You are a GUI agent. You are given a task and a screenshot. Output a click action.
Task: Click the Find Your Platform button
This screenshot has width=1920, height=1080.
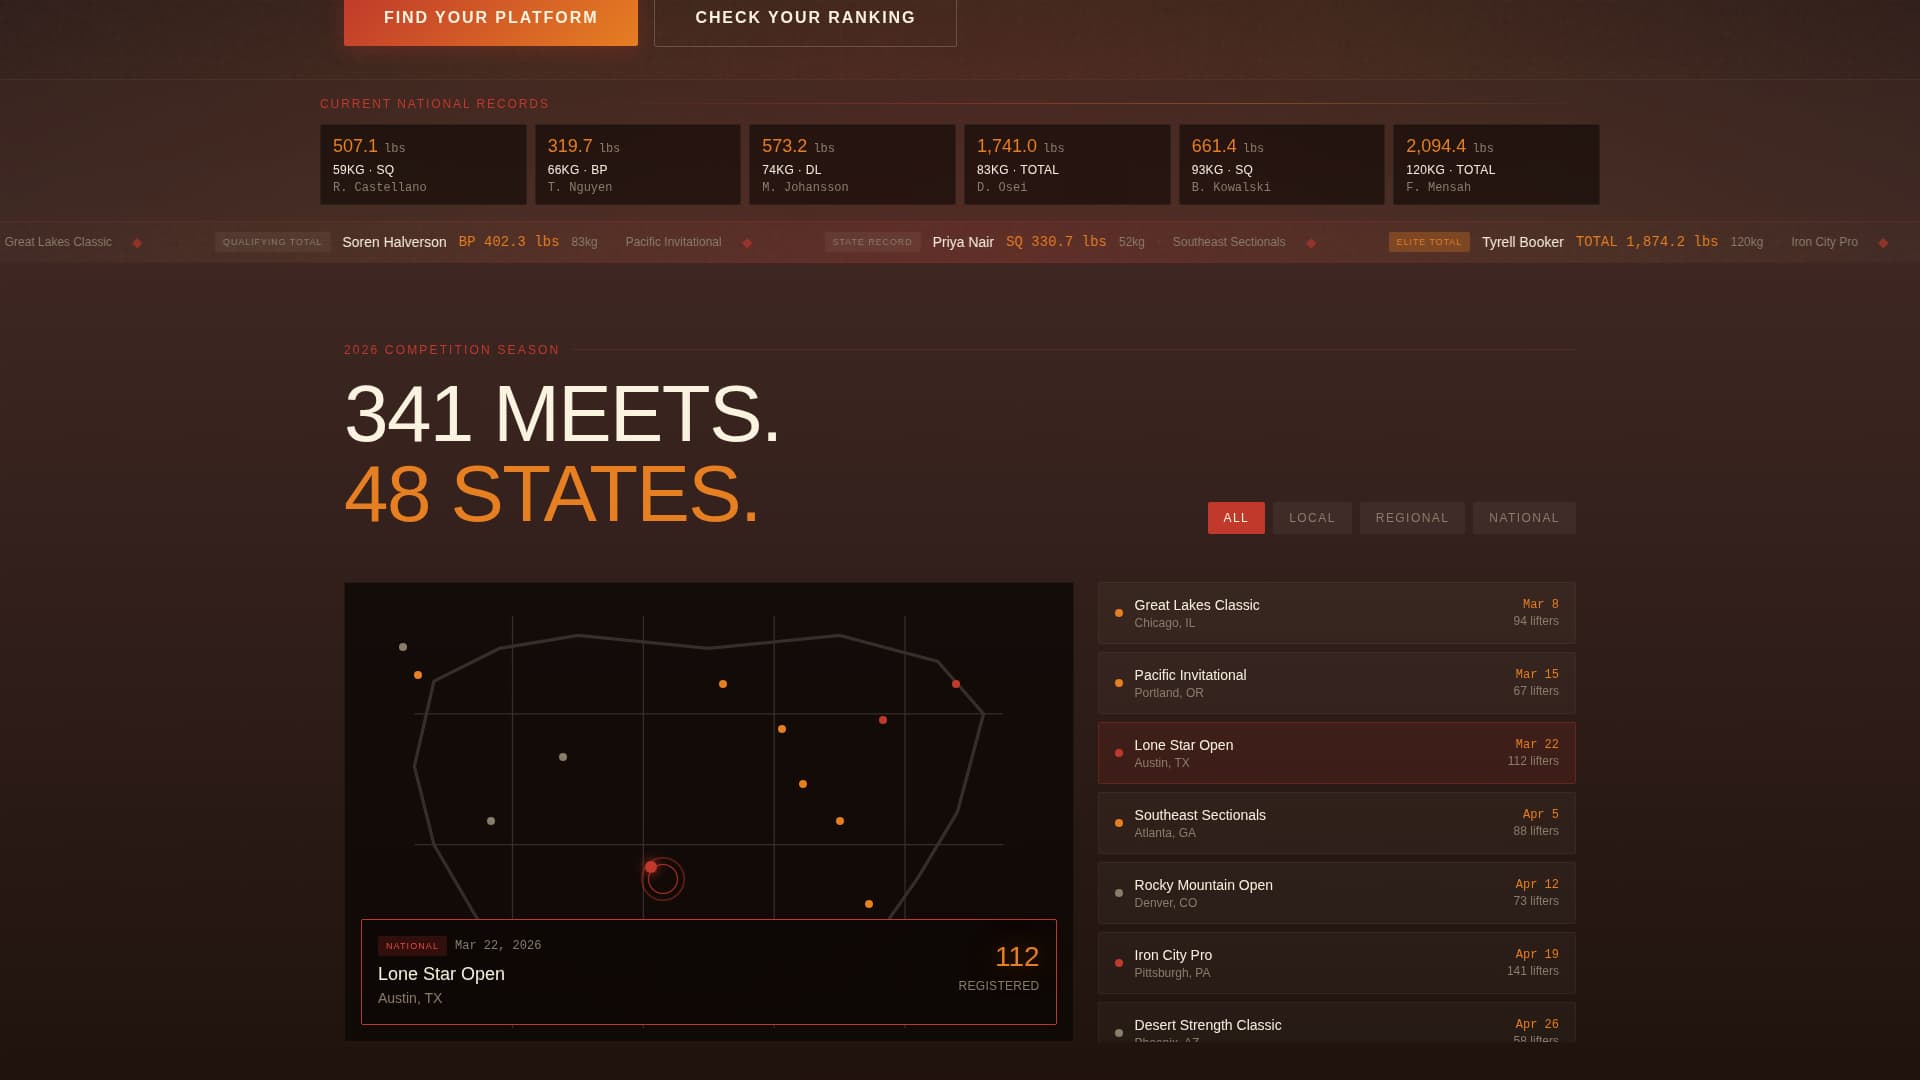click(490, 20)
